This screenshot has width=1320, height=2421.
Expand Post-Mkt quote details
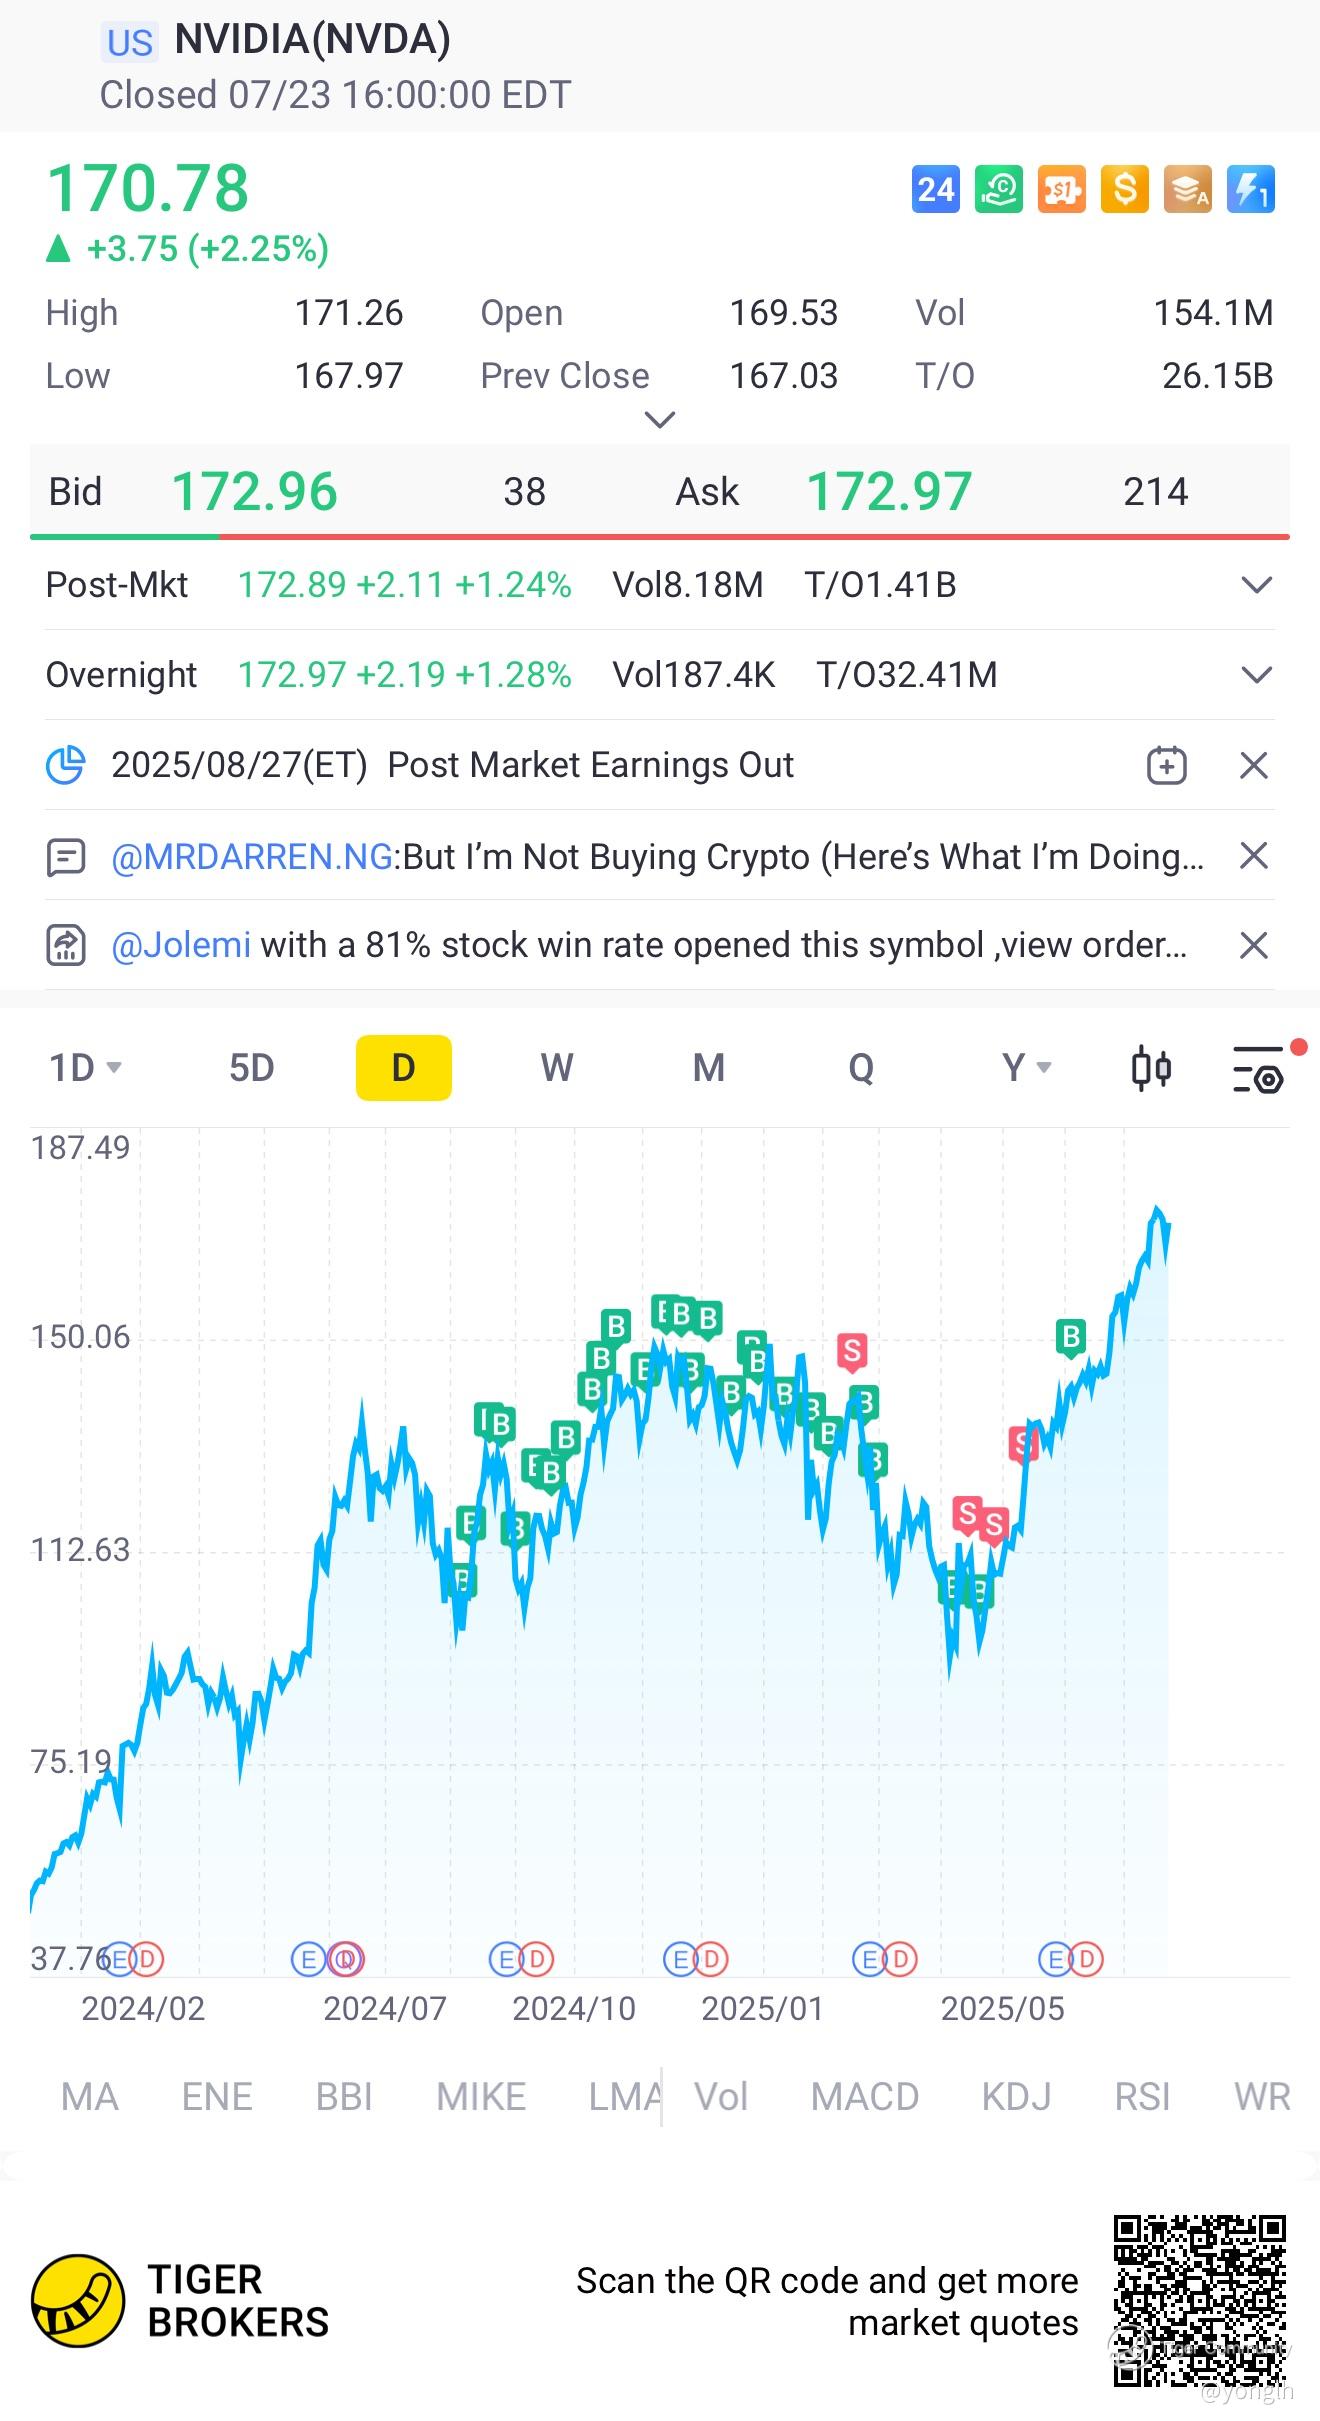pyautogui.click(x=1256, y=585)
